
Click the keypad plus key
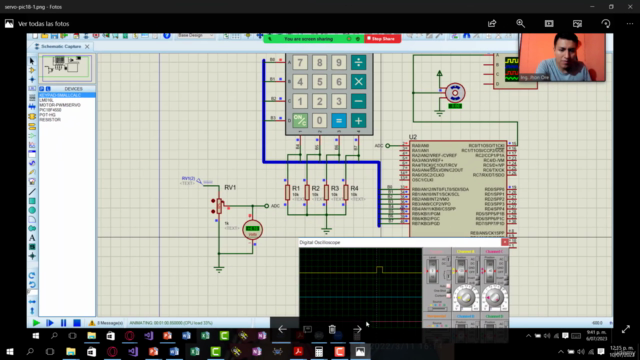click(x=358, y=120)
